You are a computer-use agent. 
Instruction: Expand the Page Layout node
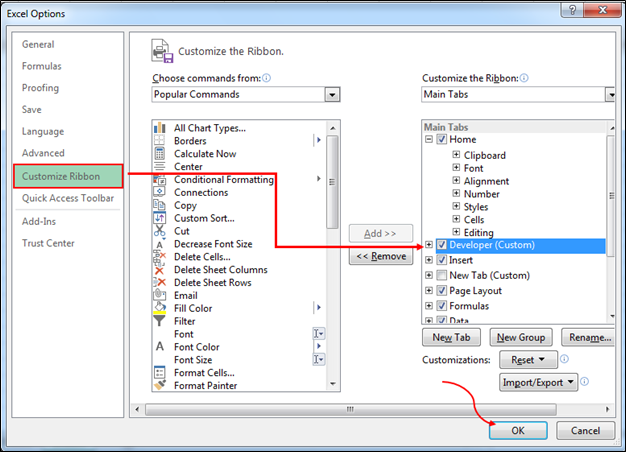tap(429, 290)
